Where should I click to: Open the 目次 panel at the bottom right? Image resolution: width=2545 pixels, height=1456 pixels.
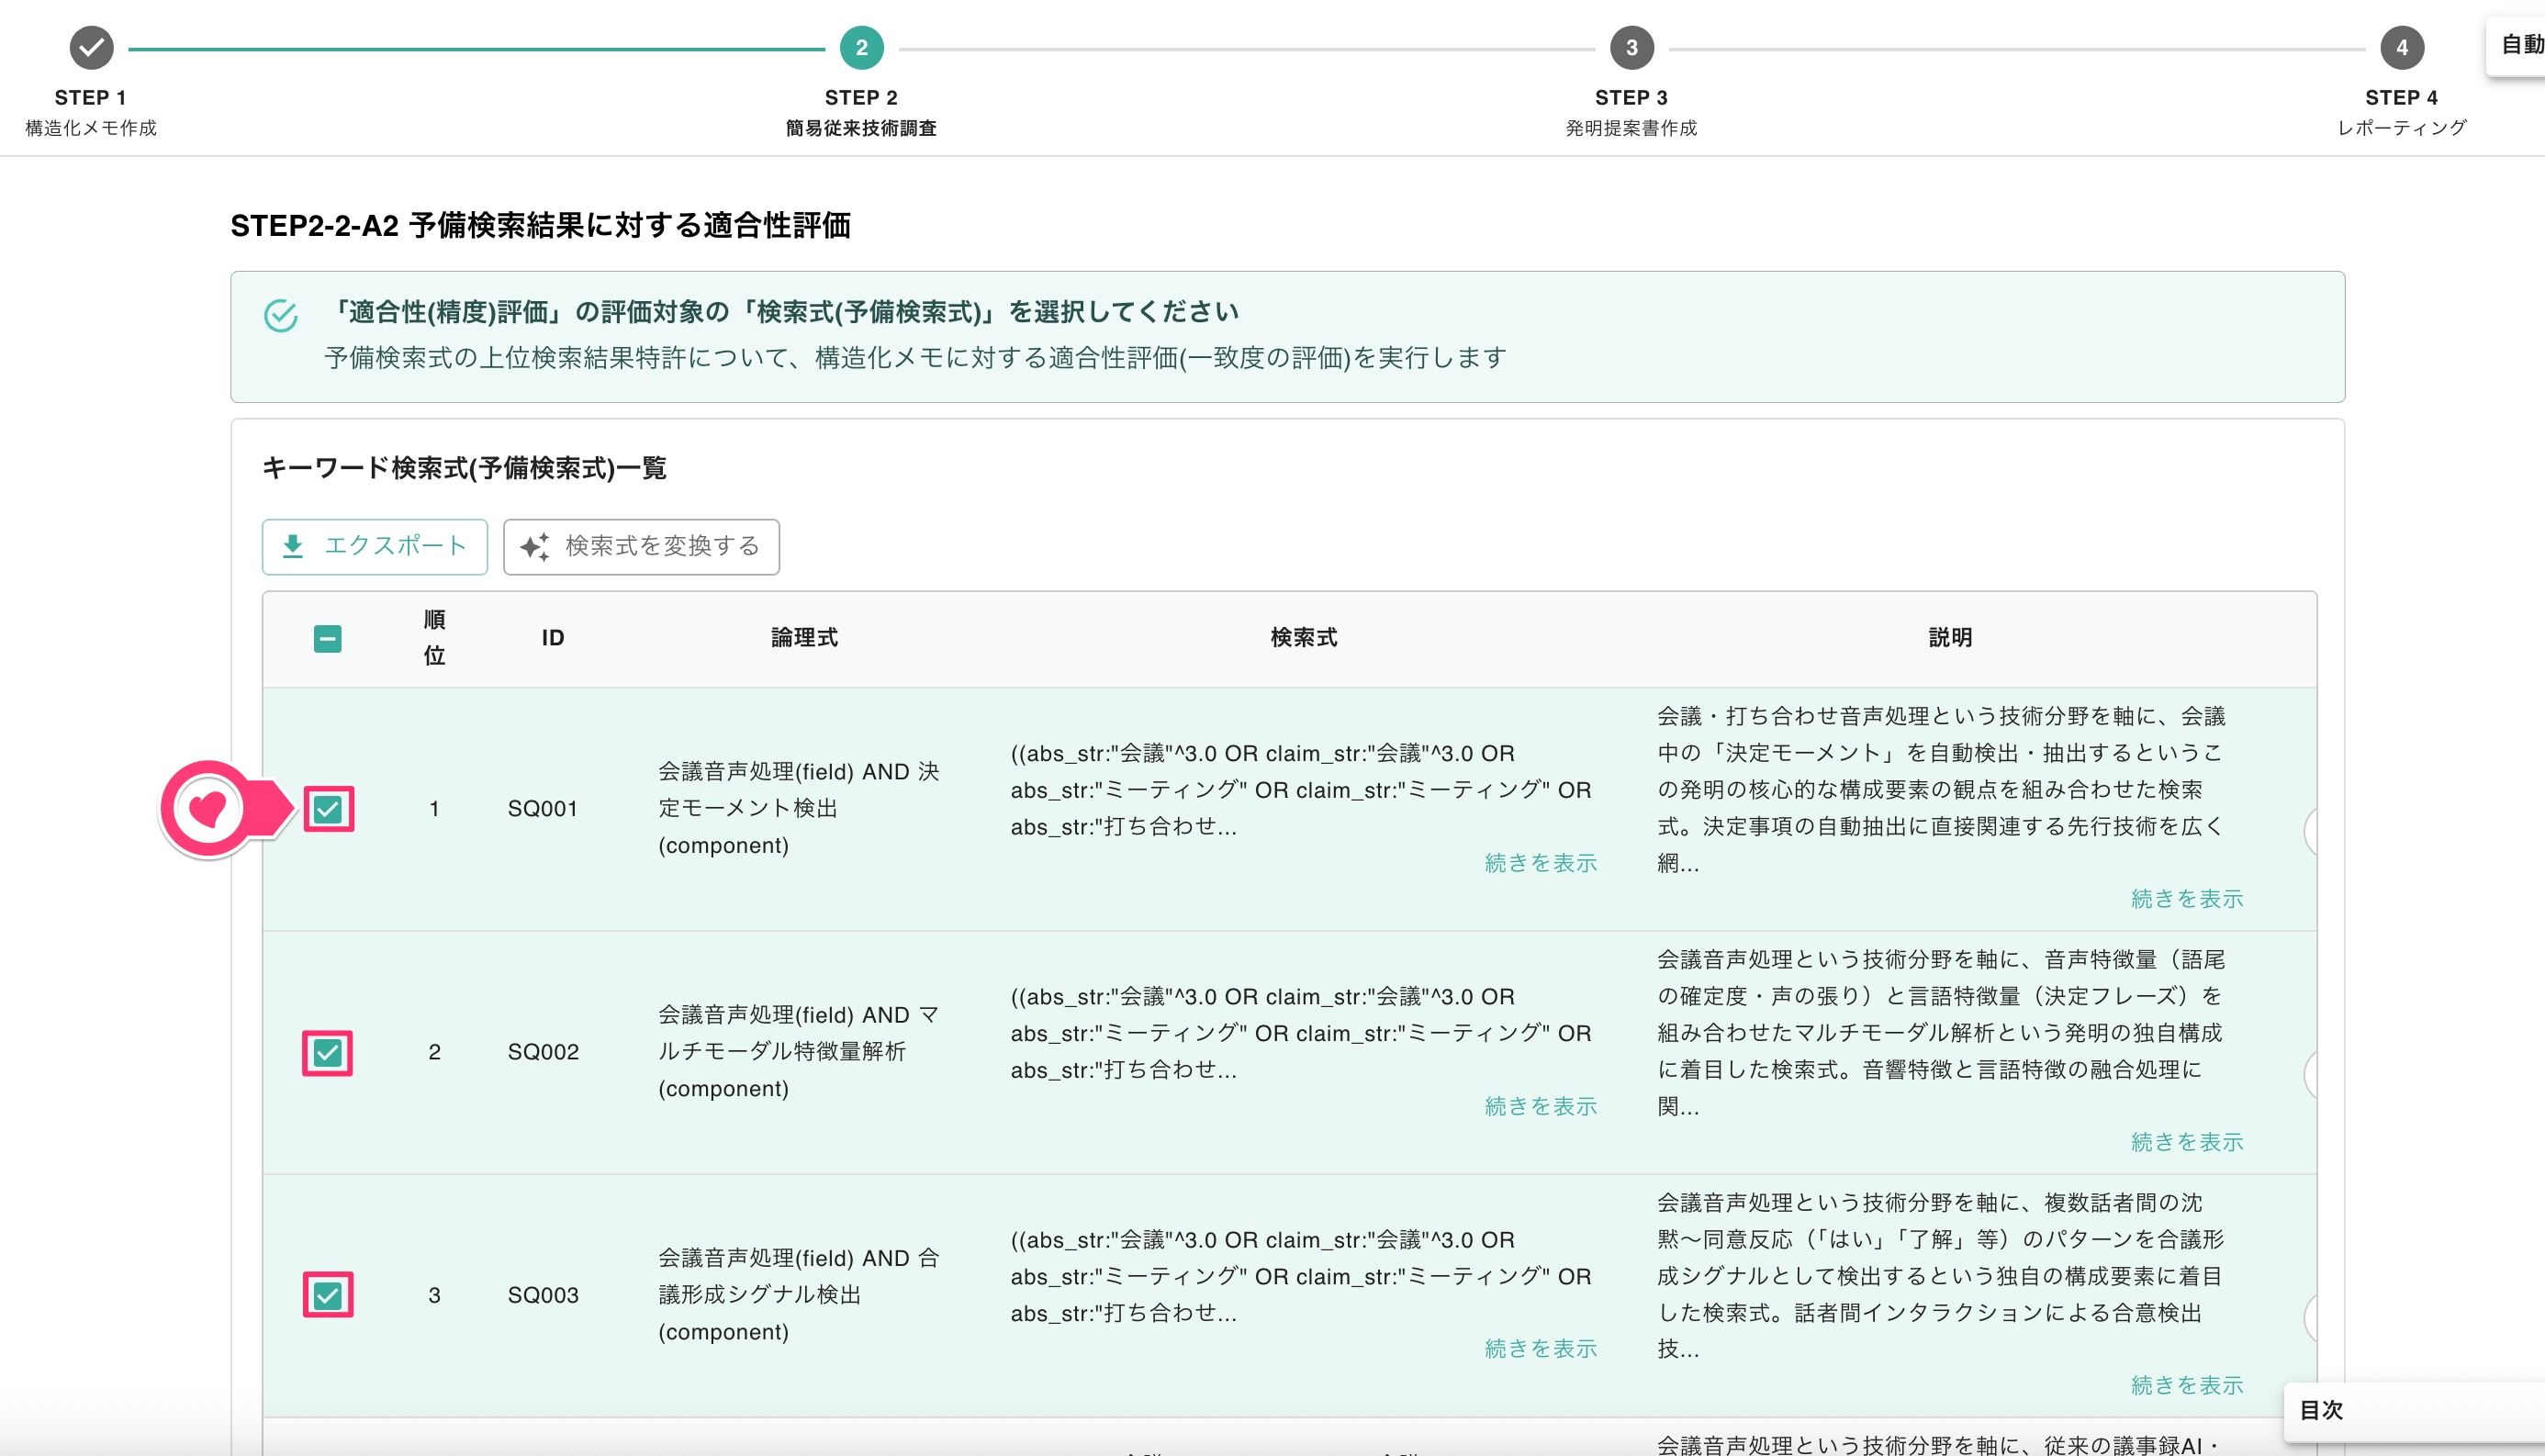2414,1410
